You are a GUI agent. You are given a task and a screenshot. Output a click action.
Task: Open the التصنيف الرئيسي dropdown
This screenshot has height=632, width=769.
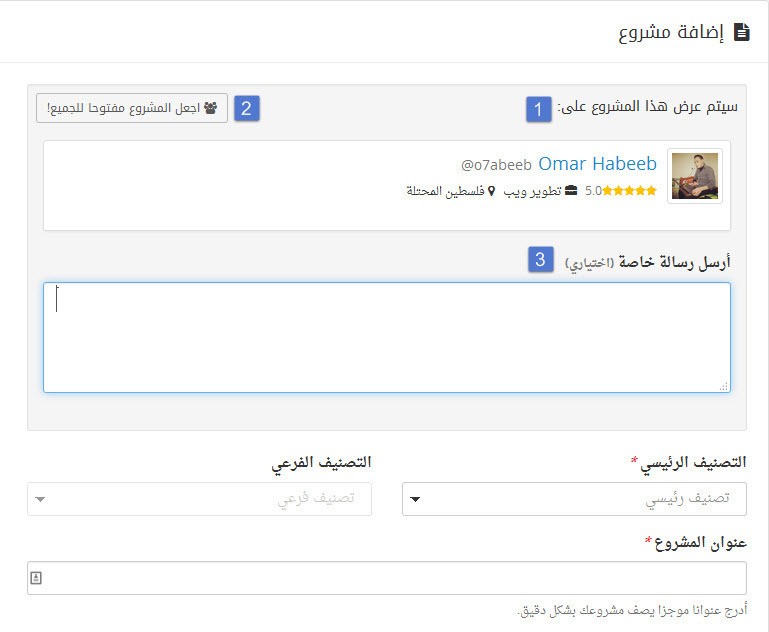click(x=574, y=499)
